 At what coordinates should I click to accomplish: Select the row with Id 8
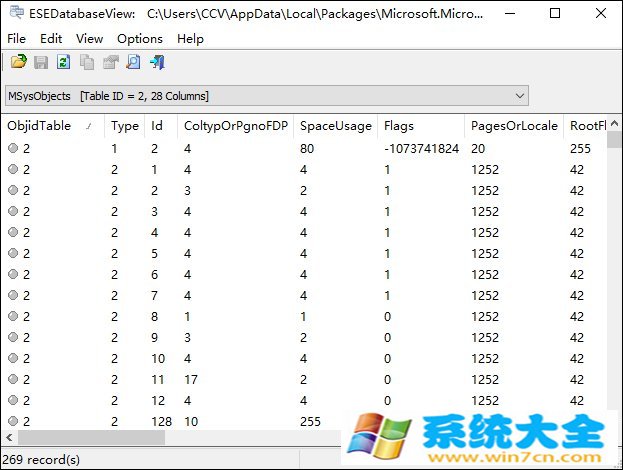[304, 317]
